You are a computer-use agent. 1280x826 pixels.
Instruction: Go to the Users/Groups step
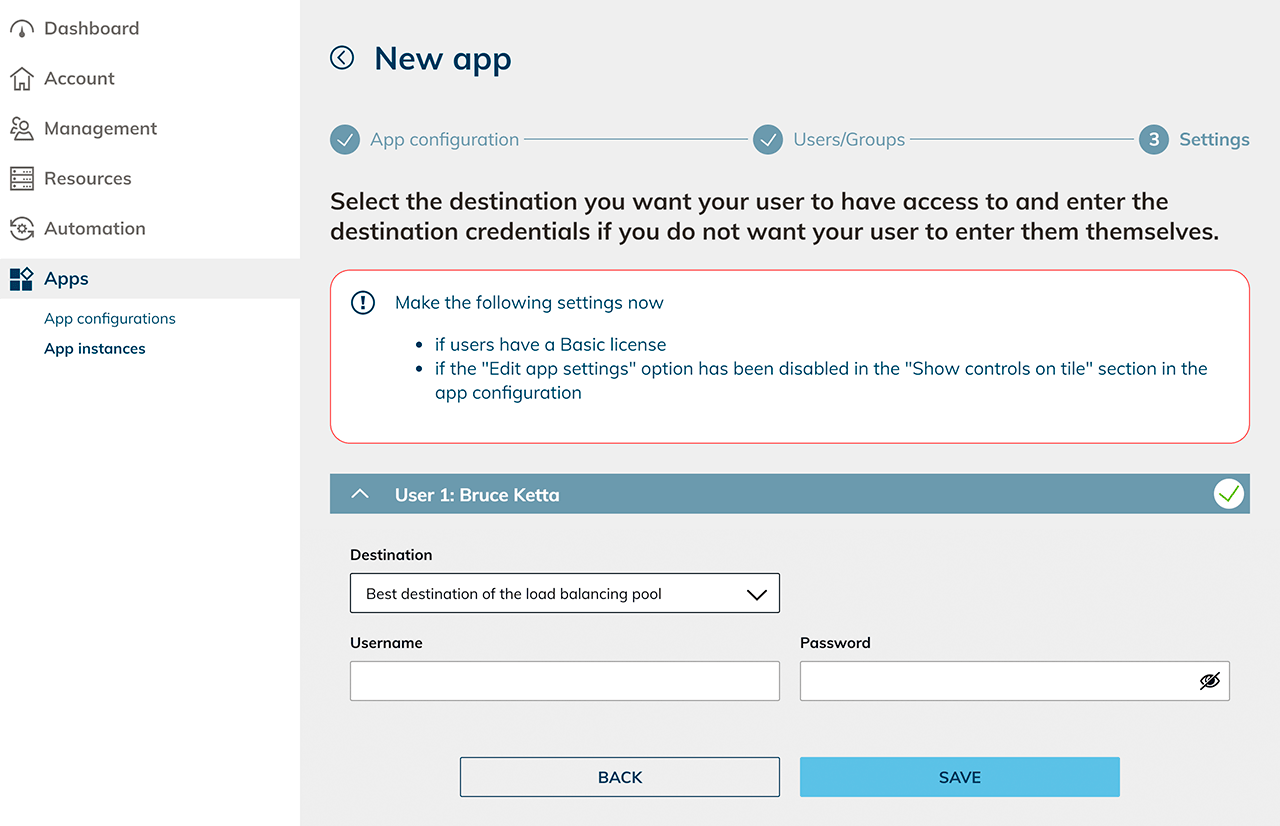848,140
